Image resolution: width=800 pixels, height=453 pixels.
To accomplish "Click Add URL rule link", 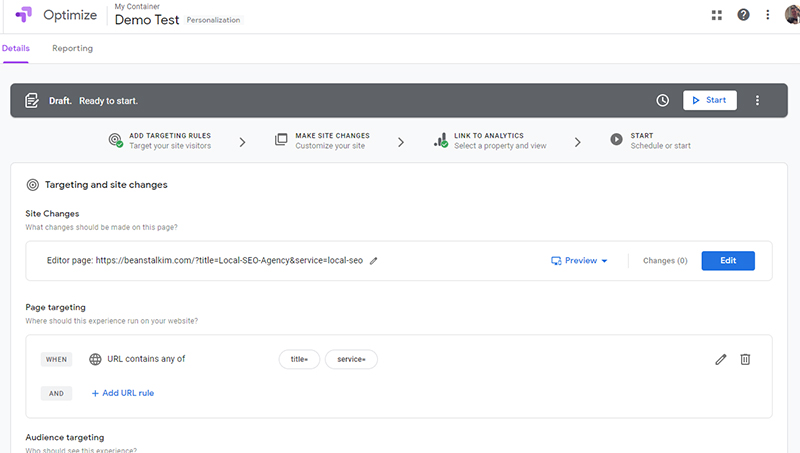I will [x=122, y=393].
